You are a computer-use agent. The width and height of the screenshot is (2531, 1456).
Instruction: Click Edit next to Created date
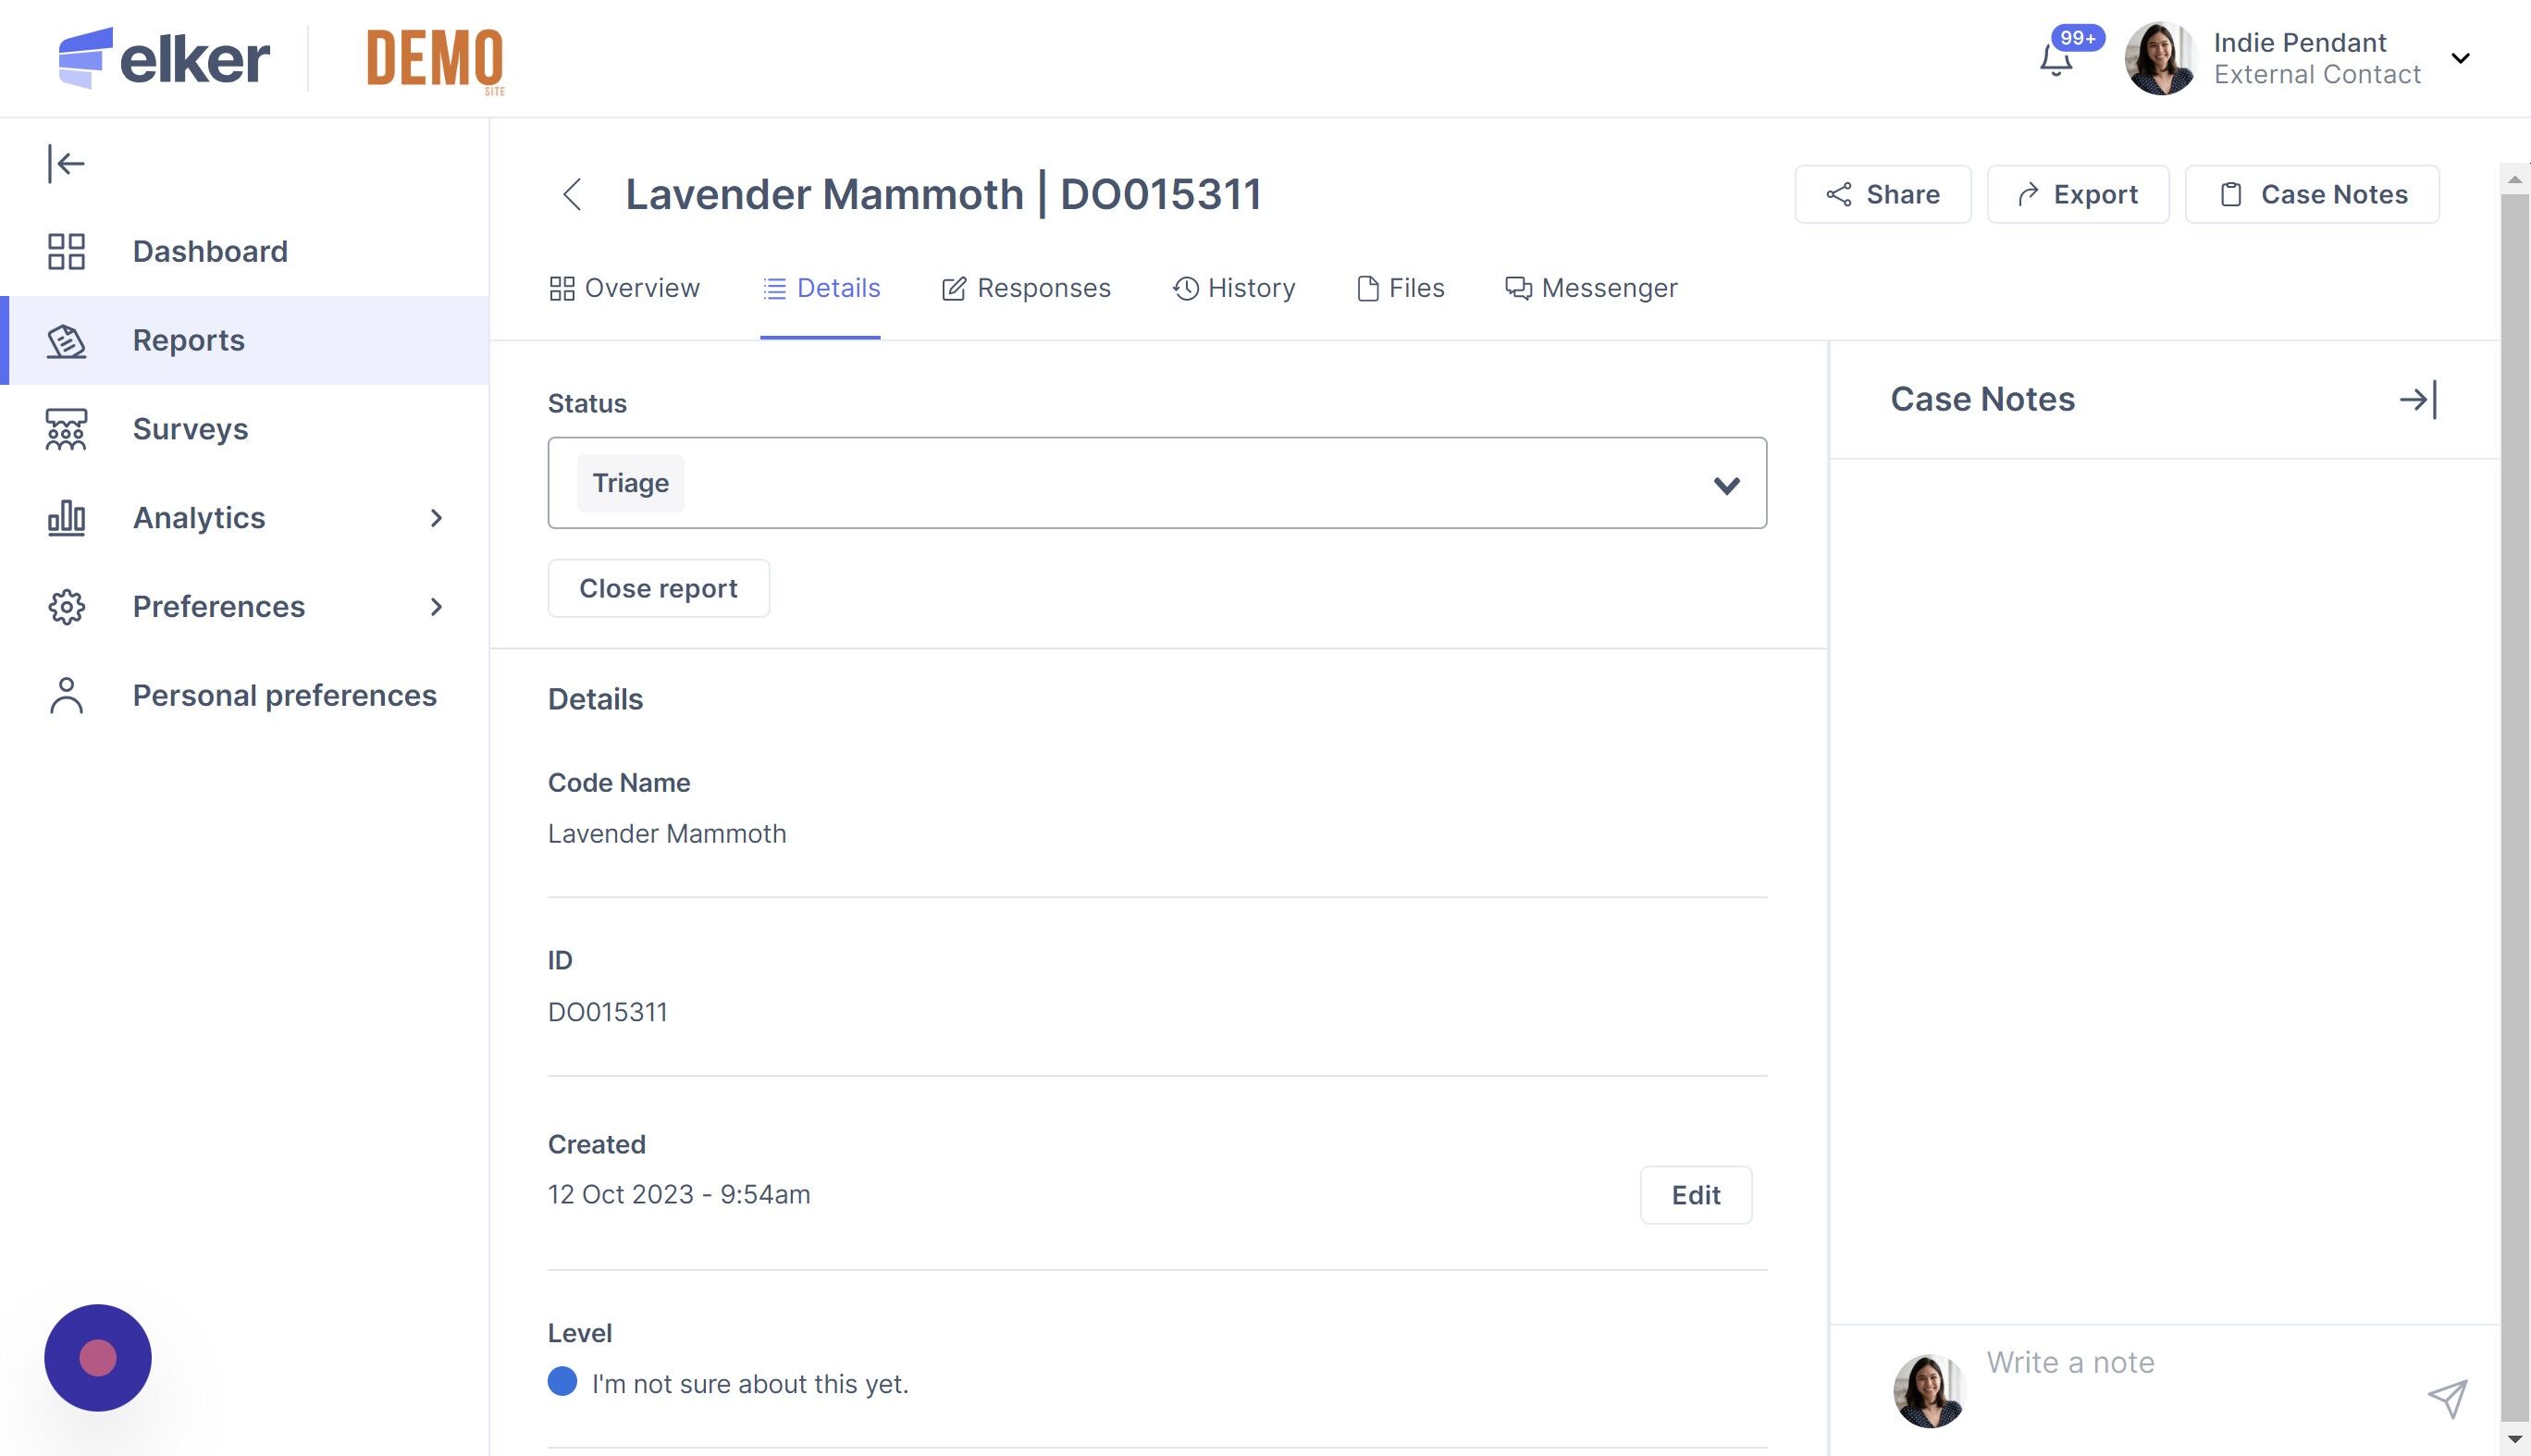tap(1695, 1195)
